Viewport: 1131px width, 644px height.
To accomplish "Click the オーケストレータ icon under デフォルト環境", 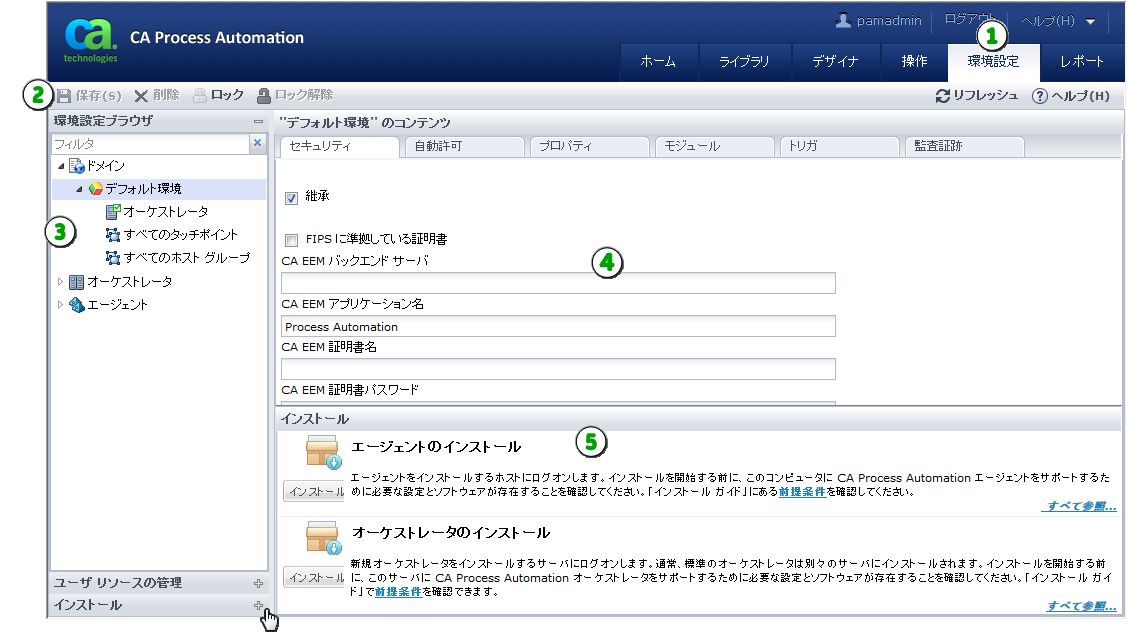I will pyautogui.click(x=113, y=212).
